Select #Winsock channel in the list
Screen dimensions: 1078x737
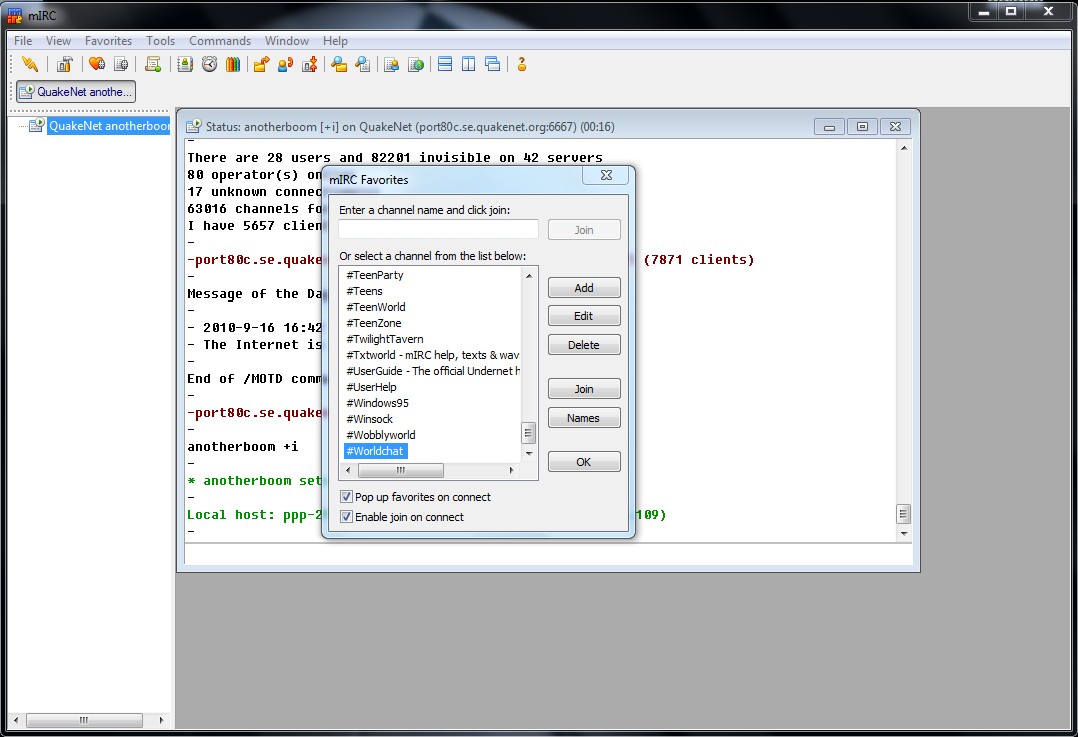(x=370, y=419)
